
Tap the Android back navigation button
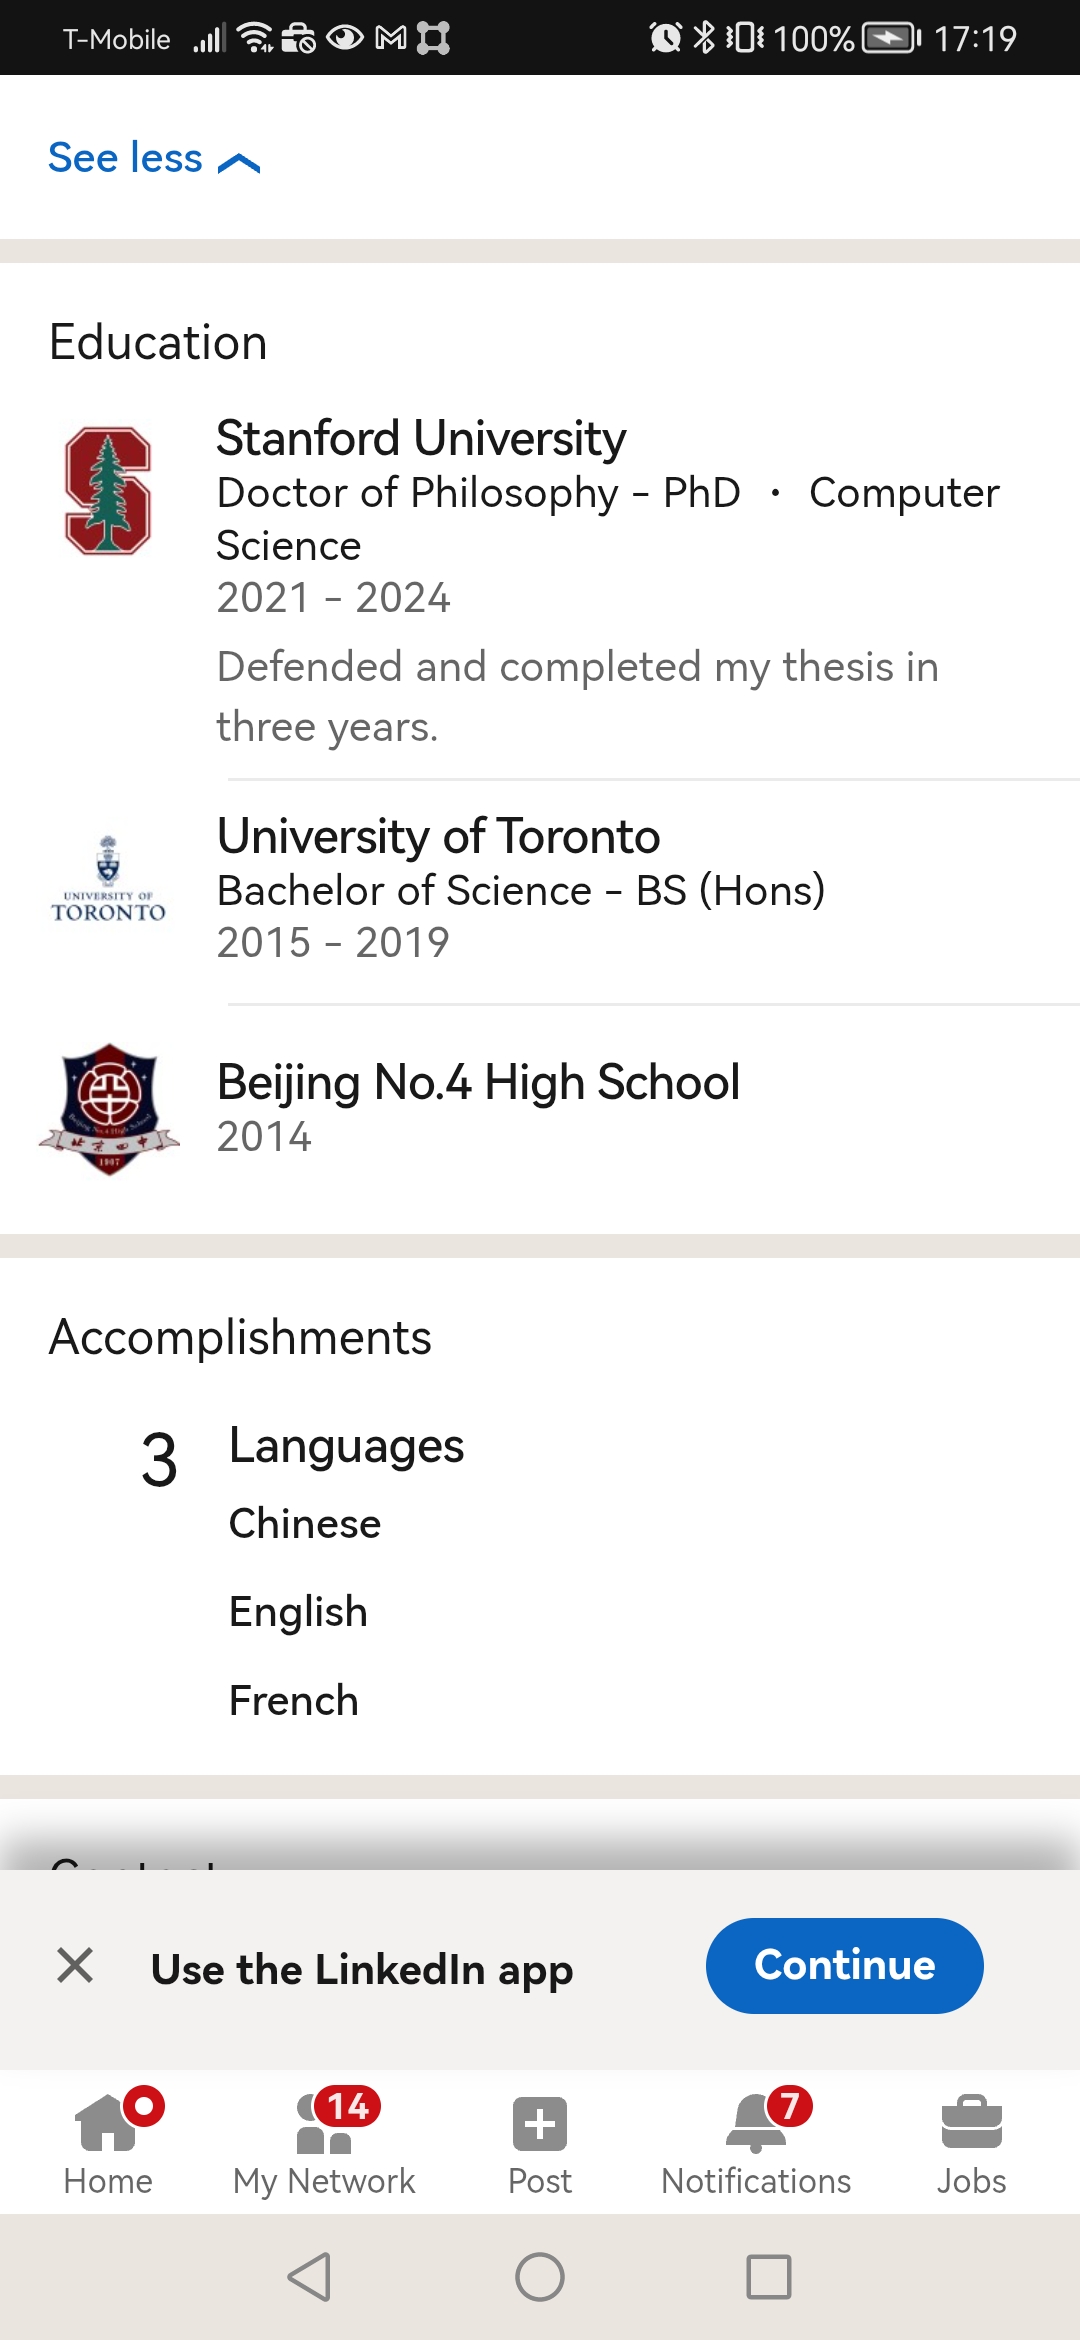coord(309,2277)
